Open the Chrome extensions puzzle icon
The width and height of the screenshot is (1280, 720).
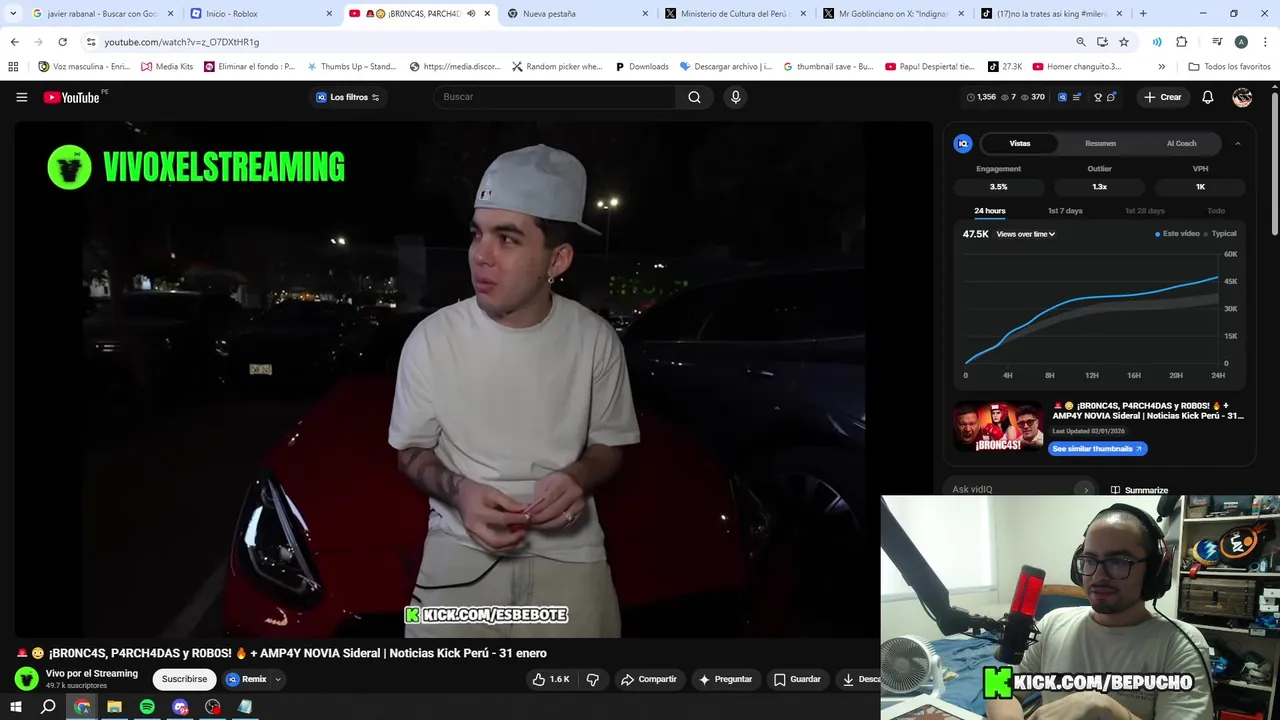coord(1181,42)
